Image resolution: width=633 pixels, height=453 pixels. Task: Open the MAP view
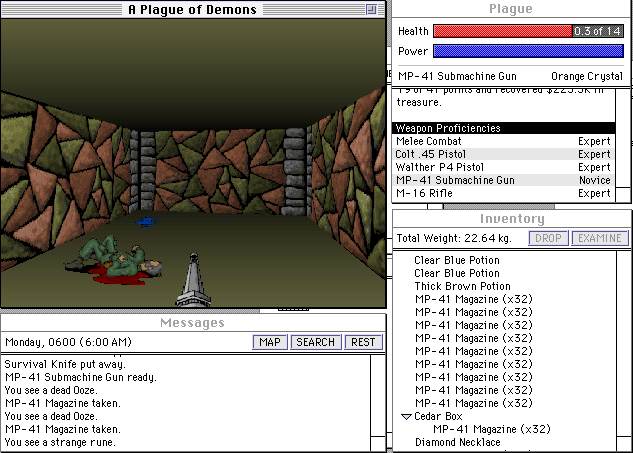270,342
